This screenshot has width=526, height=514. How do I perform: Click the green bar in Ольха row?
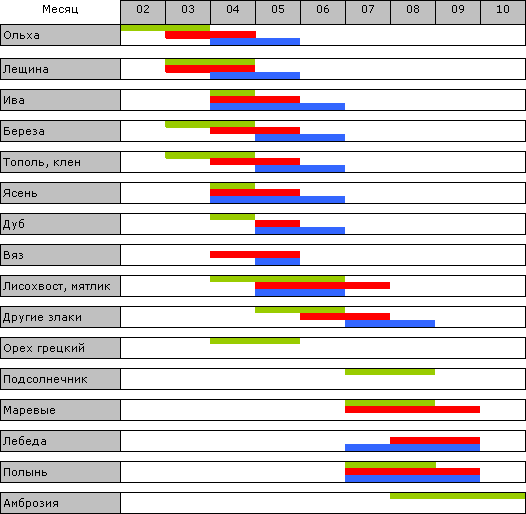click(x=165, y=28)
